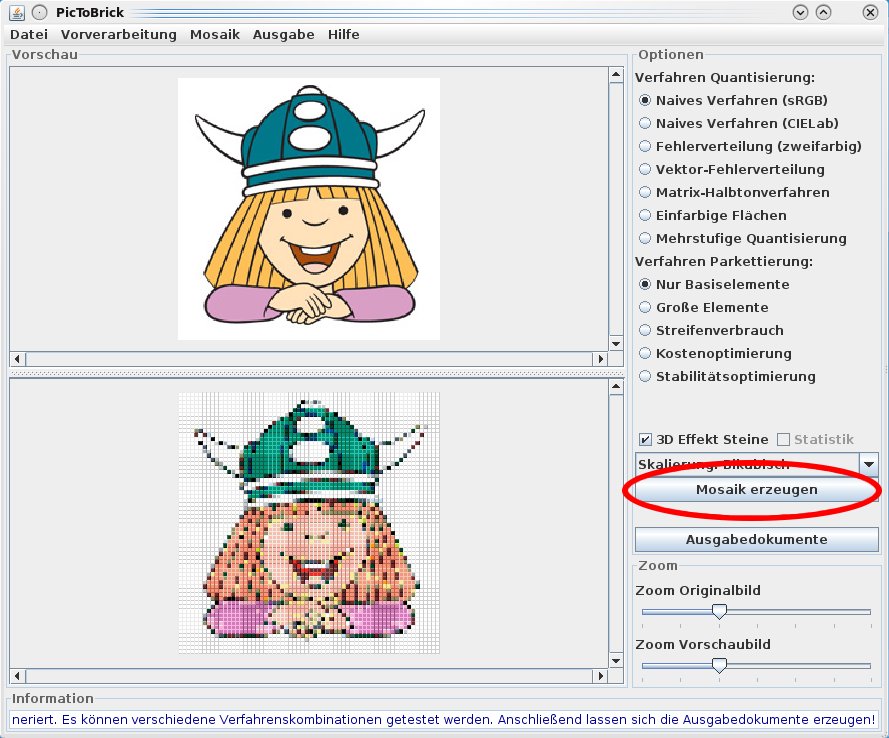The image size is (889, 738).
Task: Open the Ausgabe menu
Action: (x=283, y=35)
